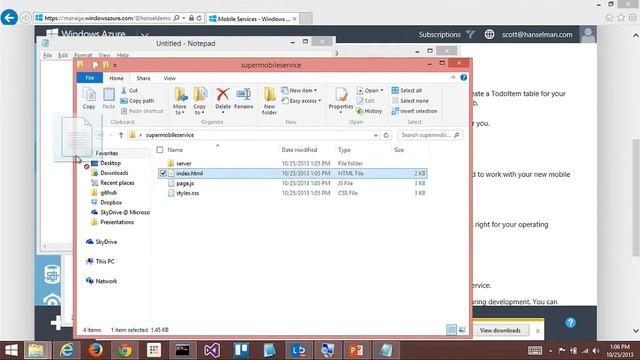Click Select none in ribbon
The height and width of the screenshot is (360, 640).
coord(410,100)
